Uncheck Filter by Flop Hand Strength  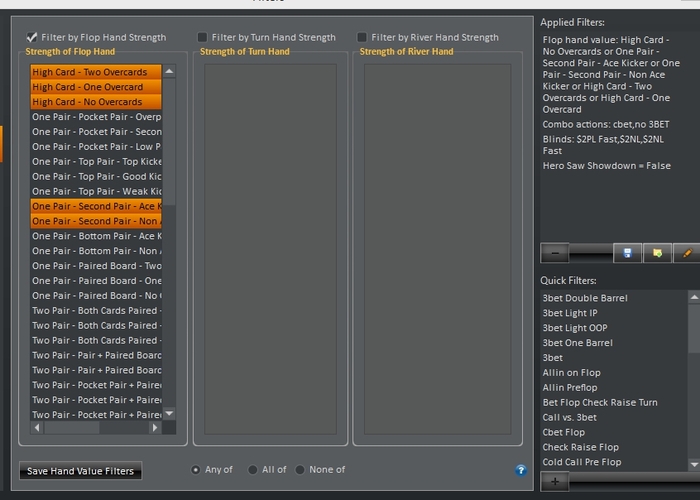32,37
